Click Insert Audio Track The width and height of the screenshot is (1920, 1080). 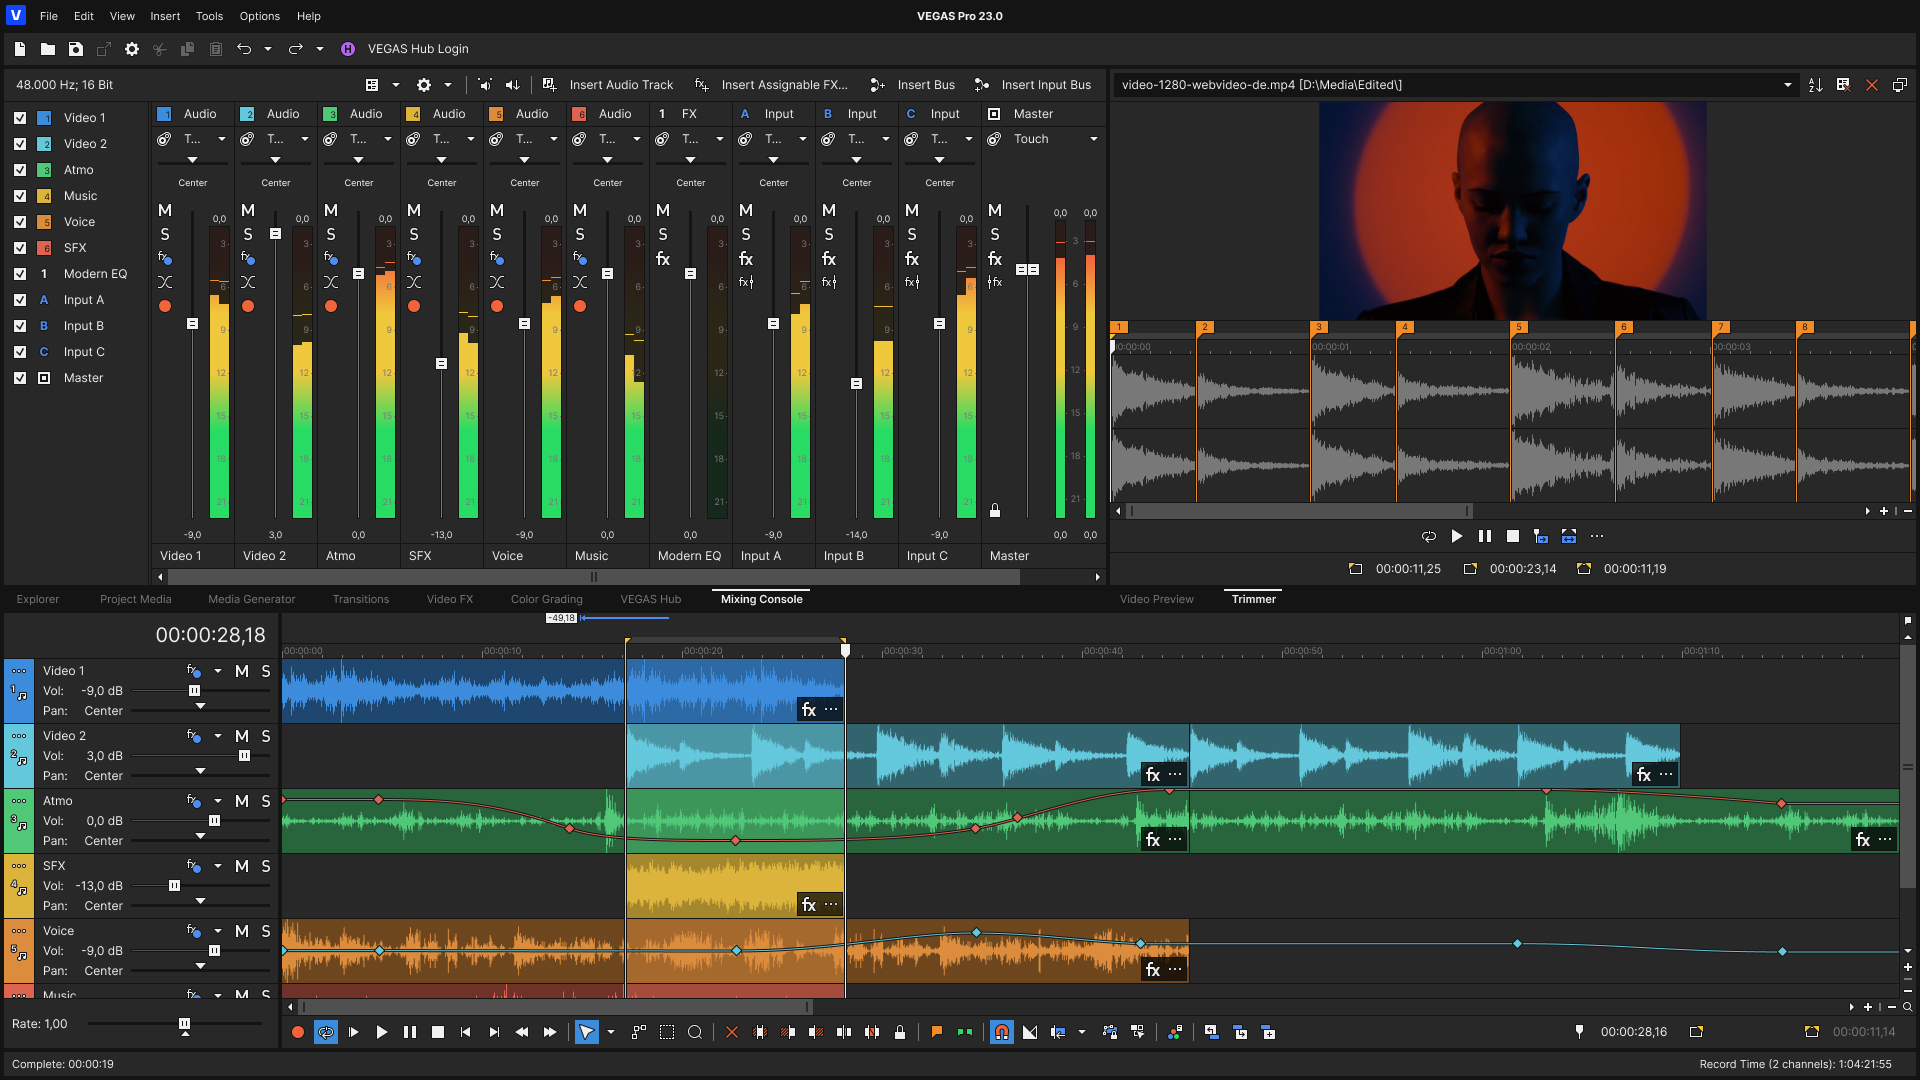(621, 85)
